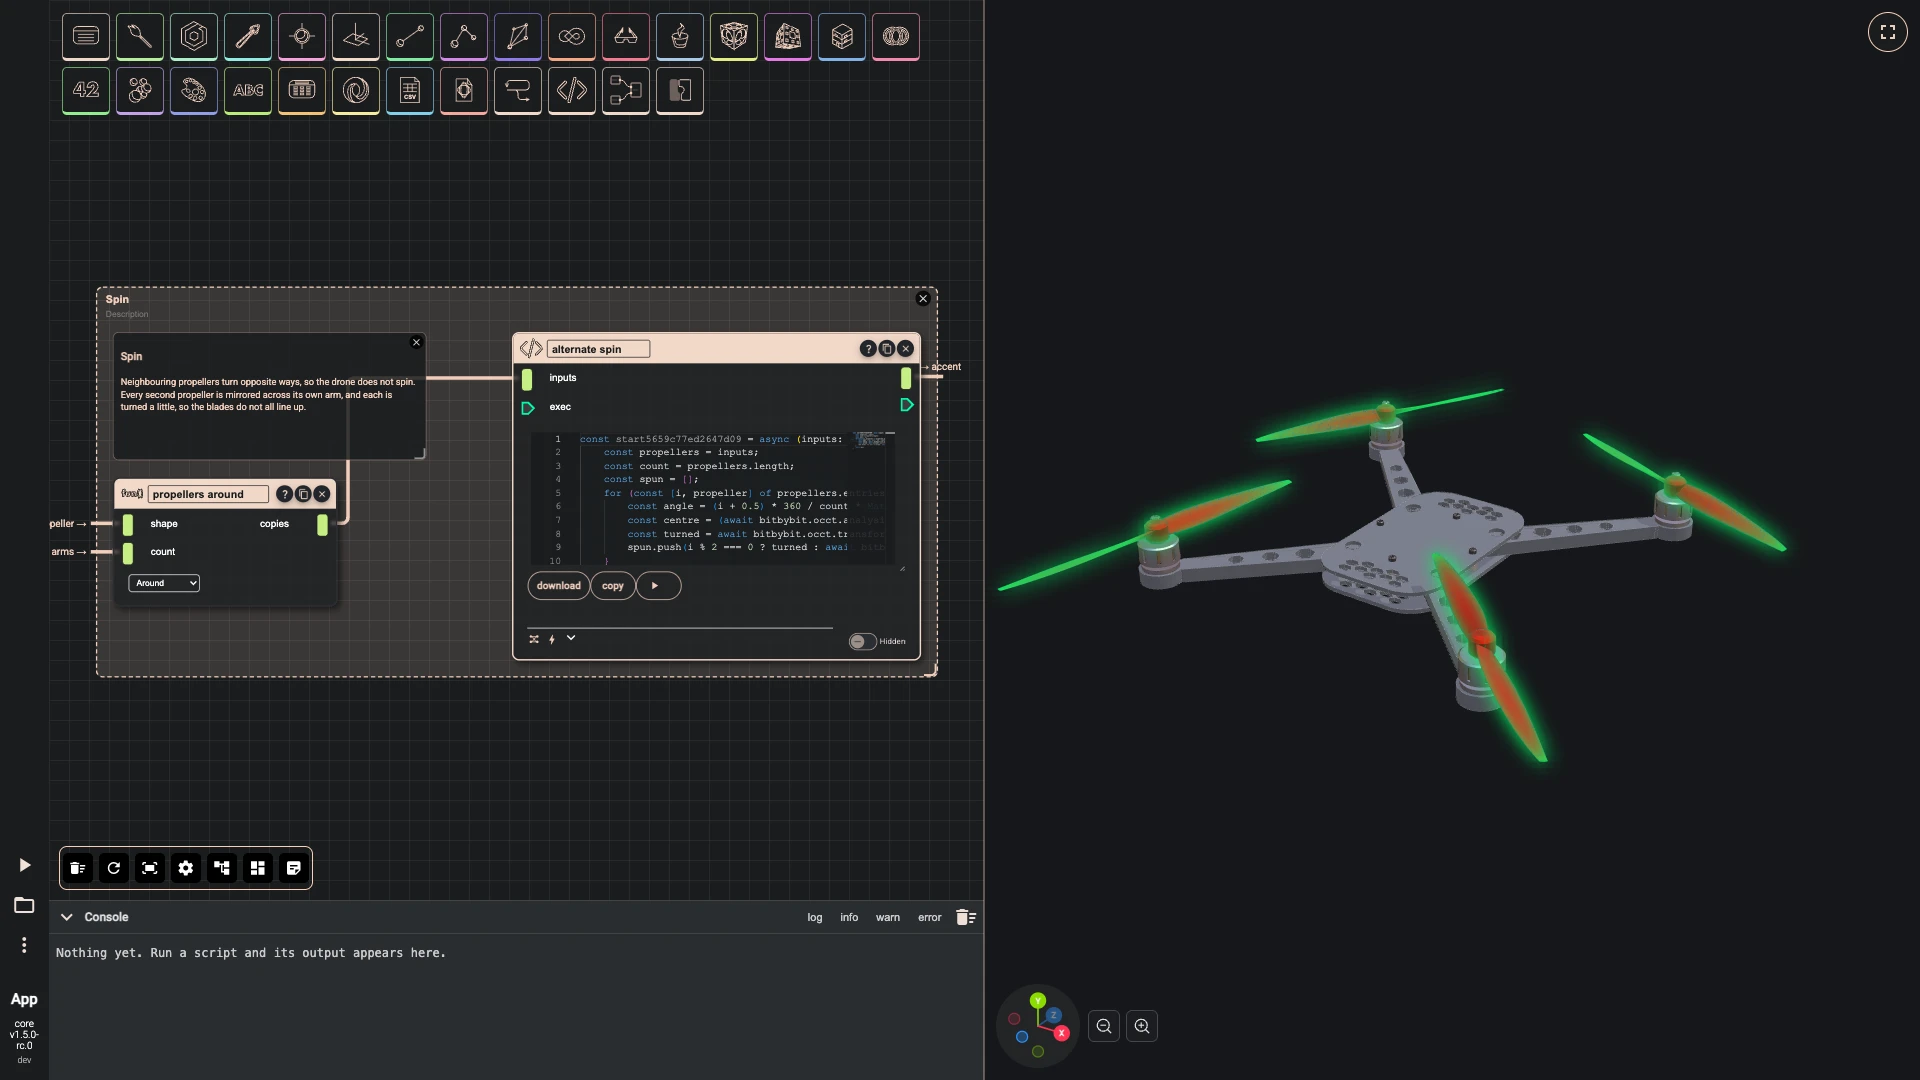Open the glasses category icon
Viewport: 1920px width, 1080px height.
(626, 37)
